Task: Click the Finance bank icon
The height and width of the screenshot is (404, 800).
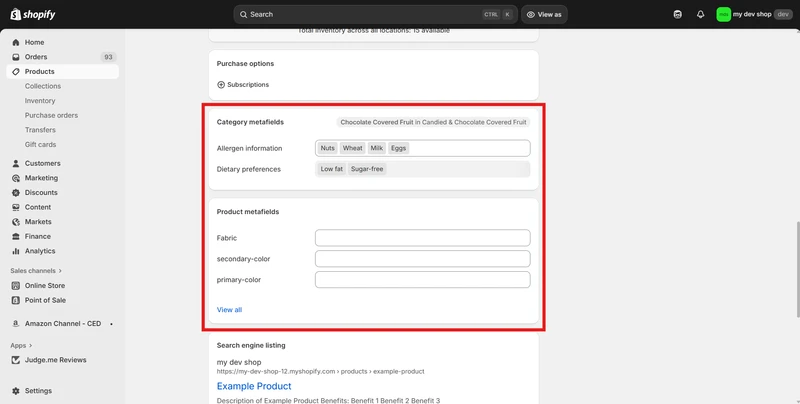Action: click(16, 237)
